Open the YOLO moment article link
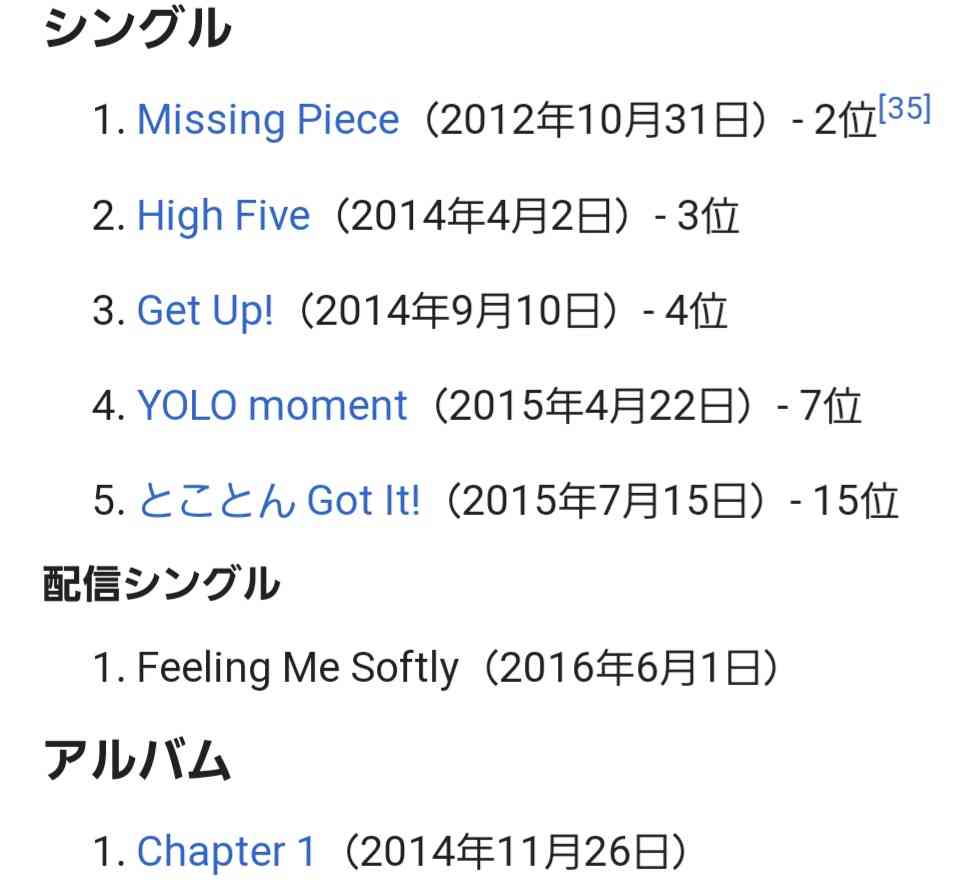The height and width of the screenshot is (886, 976). 271,406
